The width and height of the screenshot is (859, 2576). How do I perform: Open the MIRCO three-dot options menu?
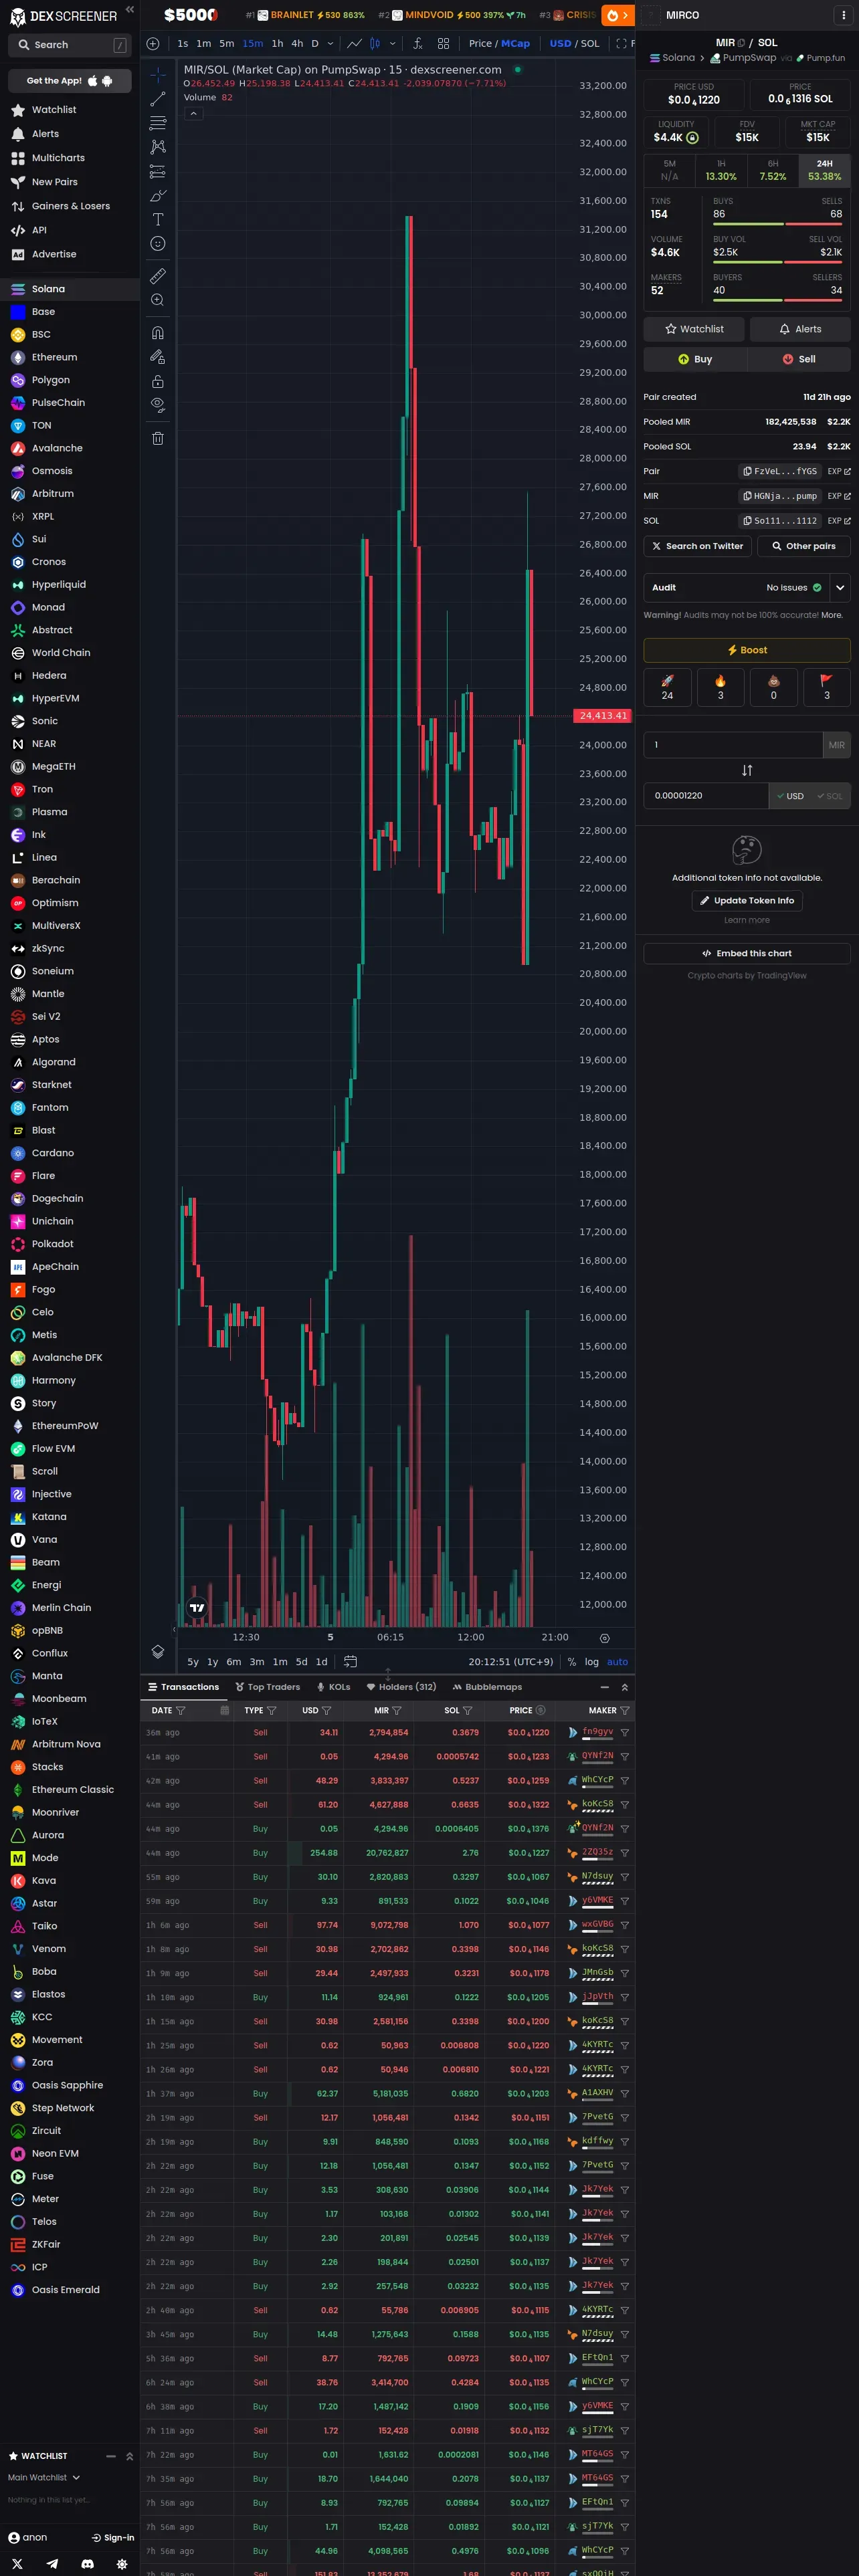click(844, 15)
